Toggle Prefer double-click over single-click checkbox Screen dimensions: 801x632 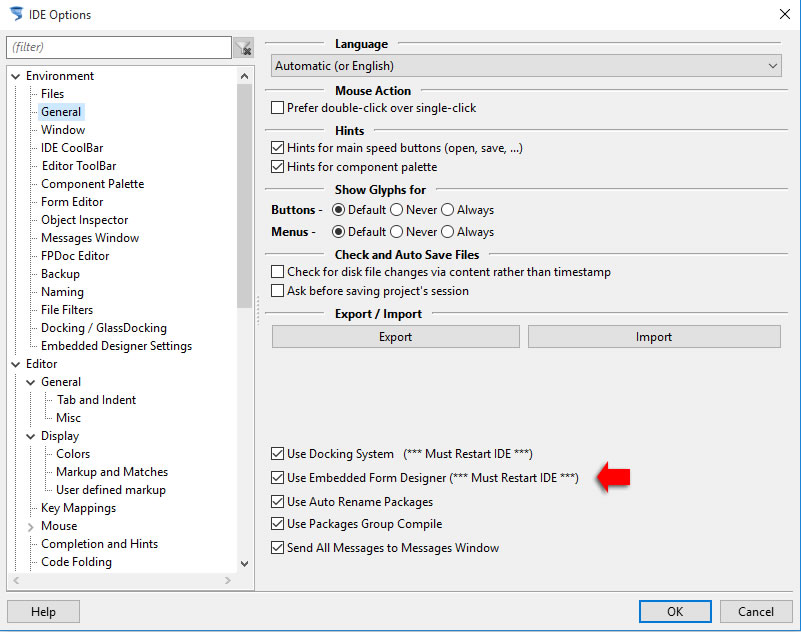click(277, 108)
